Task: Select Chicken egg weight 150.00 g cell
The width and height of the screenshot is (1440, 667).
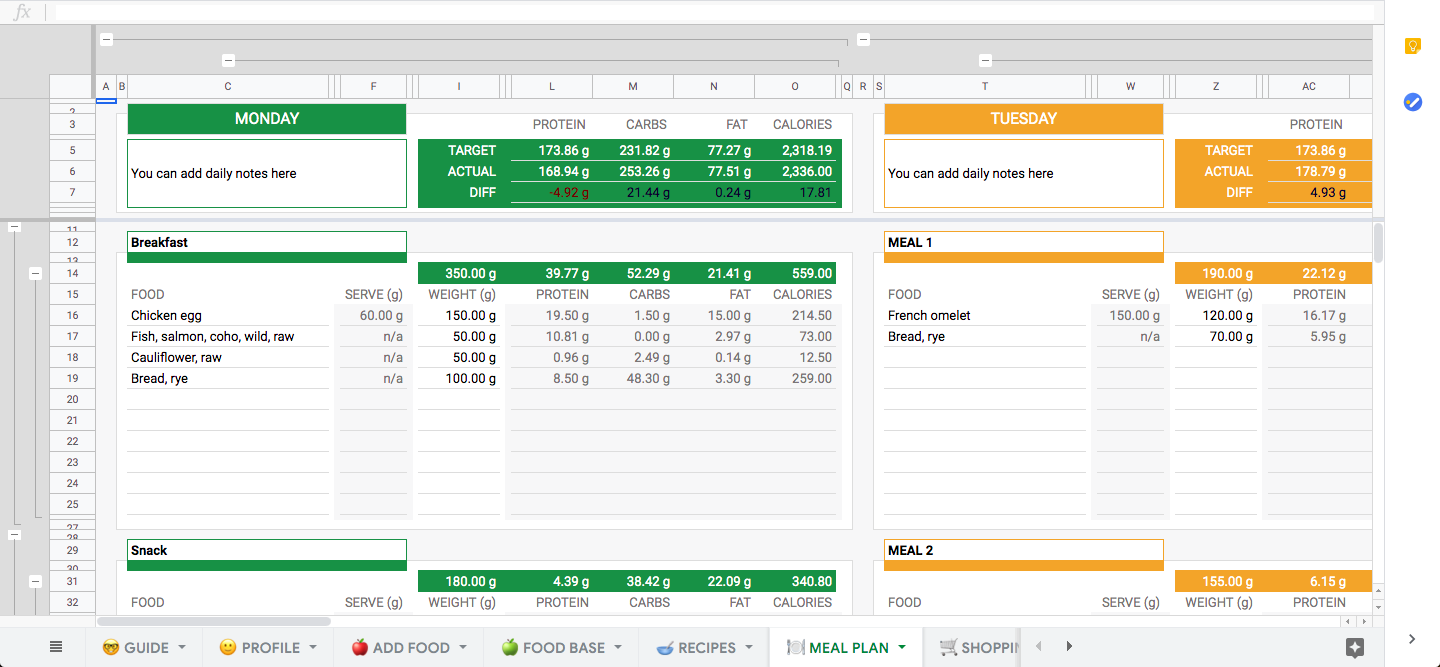Action: tap(459, 315)
